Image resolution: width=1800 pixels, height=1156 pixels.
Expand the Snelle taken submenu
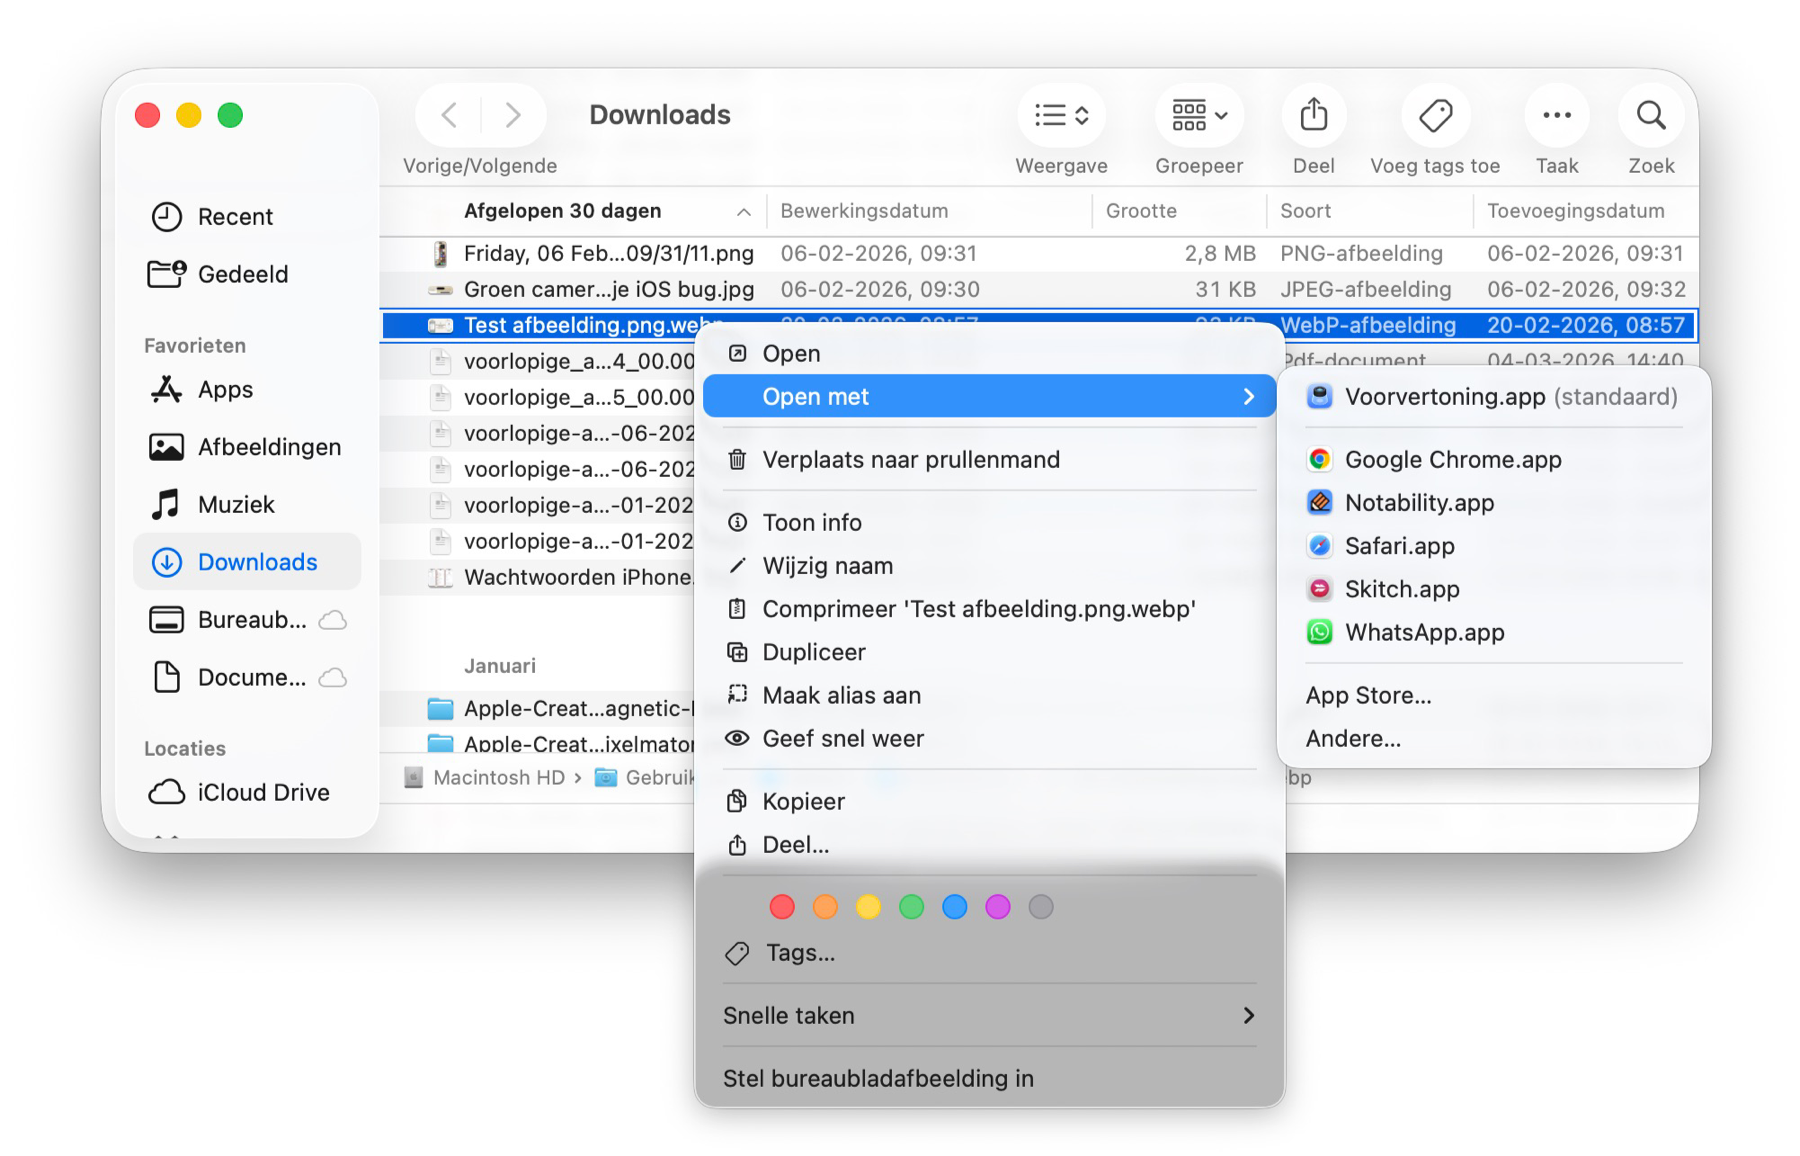[988, 1015]
